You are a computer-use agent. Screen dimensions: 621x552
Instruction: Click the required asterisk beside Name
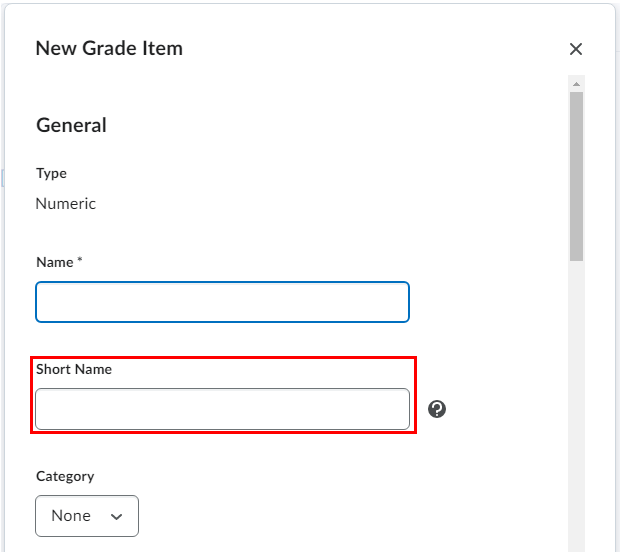click(80, 261)
